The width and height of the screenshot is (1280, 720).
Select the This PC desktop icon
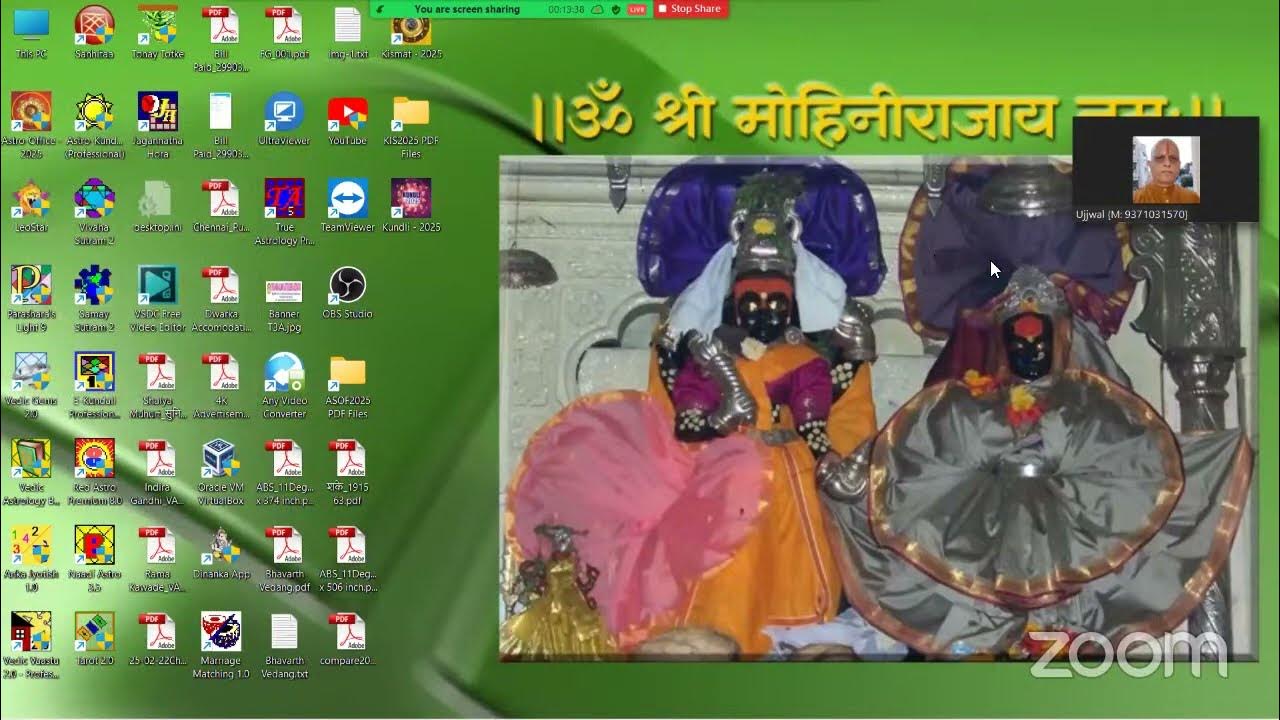[31, 33]
